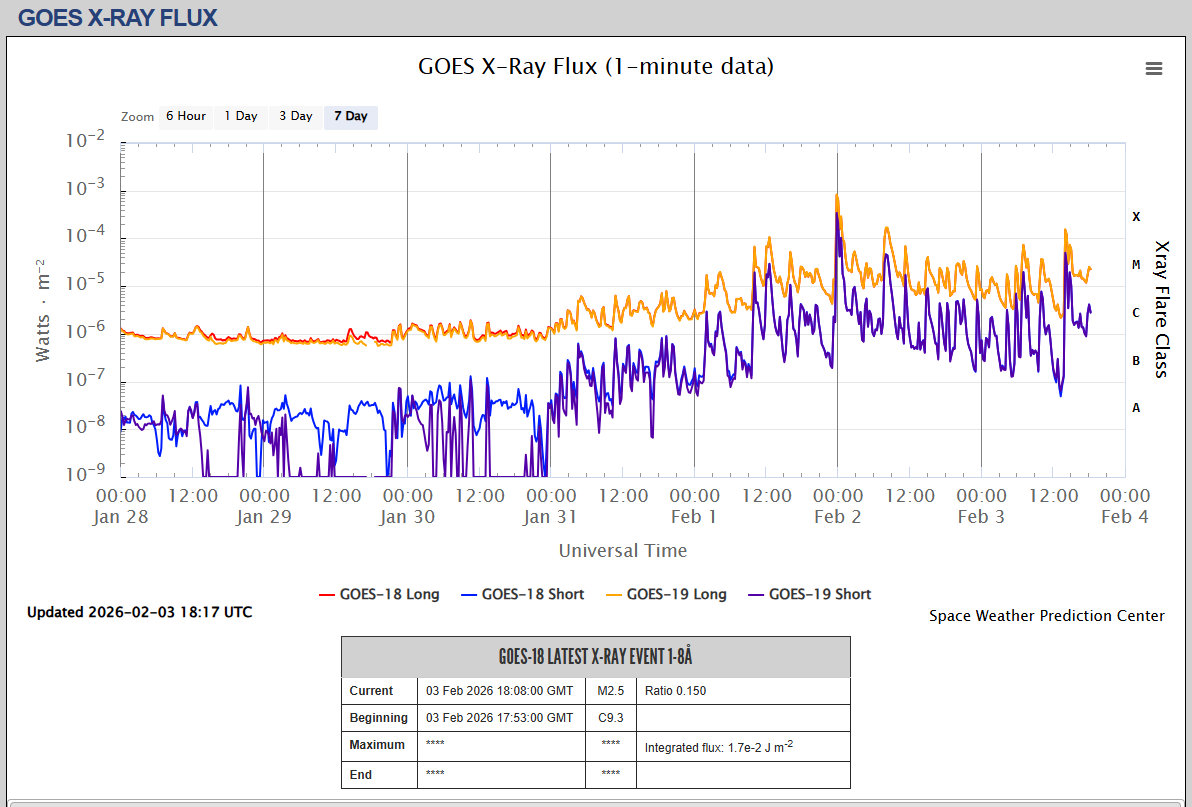The height and width of the screenshot is (807, 1192).
Task: Click the chart title GOES X-Ray Flux
Action: point(595,67)
